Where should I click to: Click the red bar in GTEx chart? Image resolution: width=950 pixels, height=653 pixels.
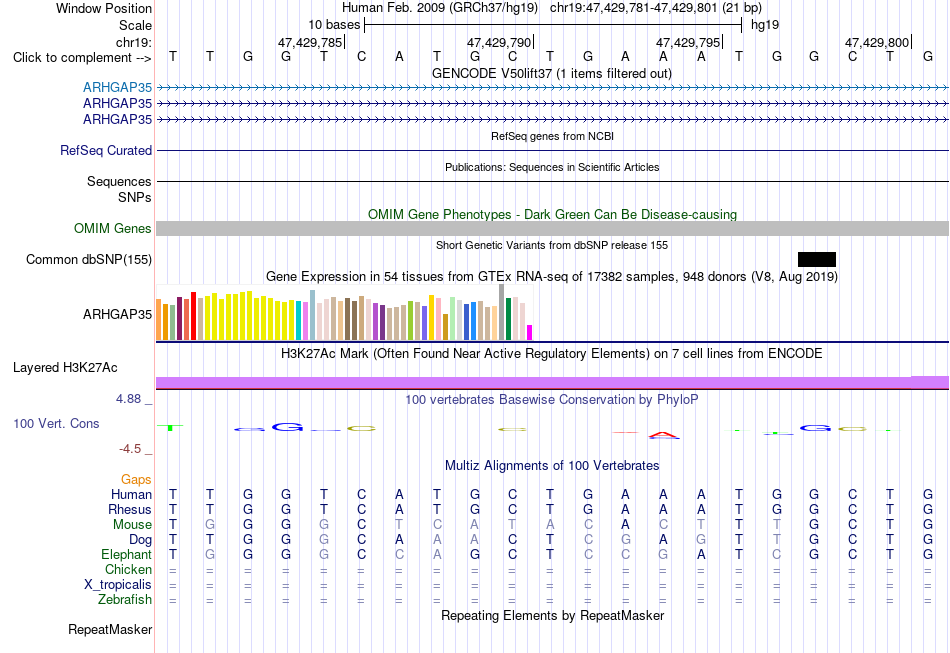click(x=193, y=316)
